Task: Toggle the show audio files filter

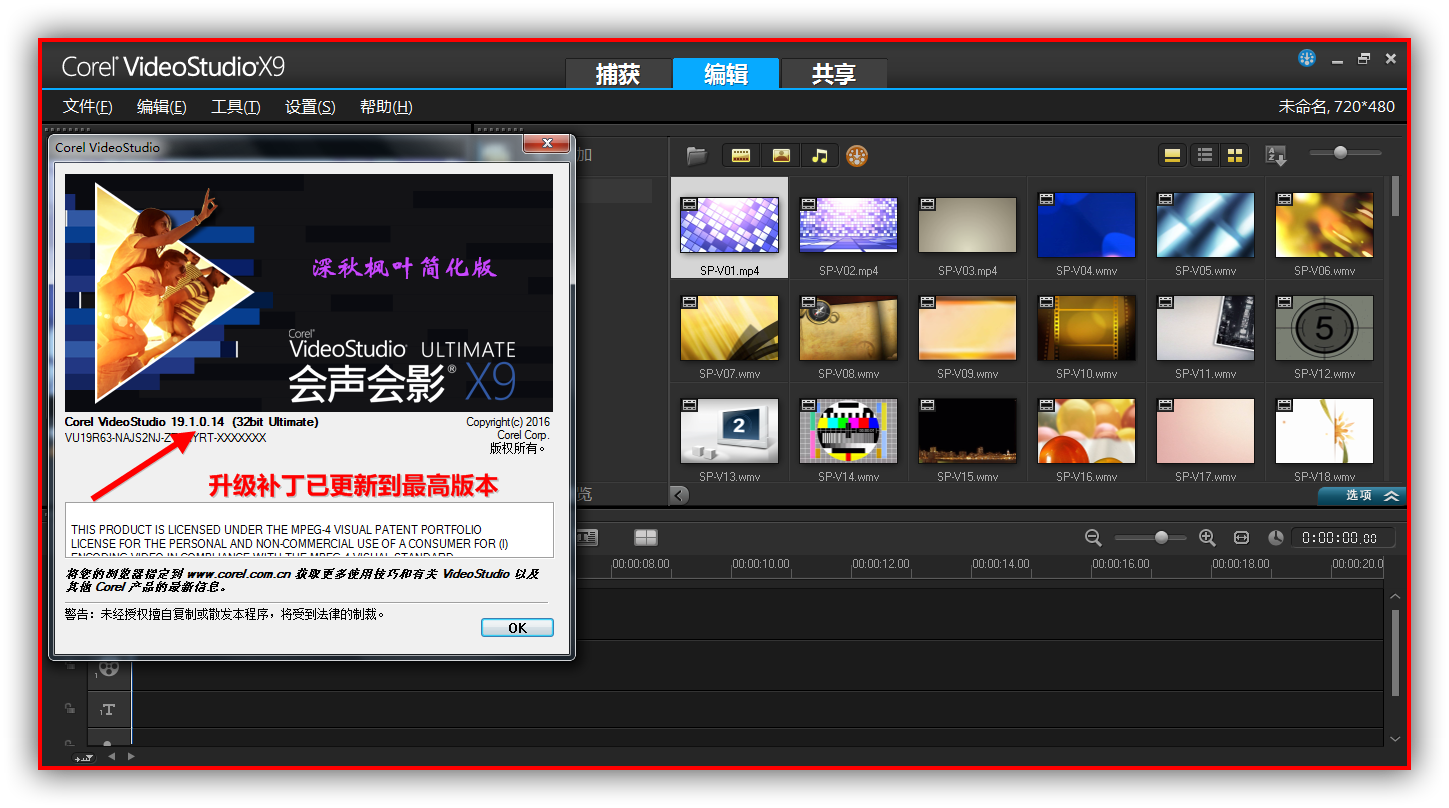Action: [819, 156]
